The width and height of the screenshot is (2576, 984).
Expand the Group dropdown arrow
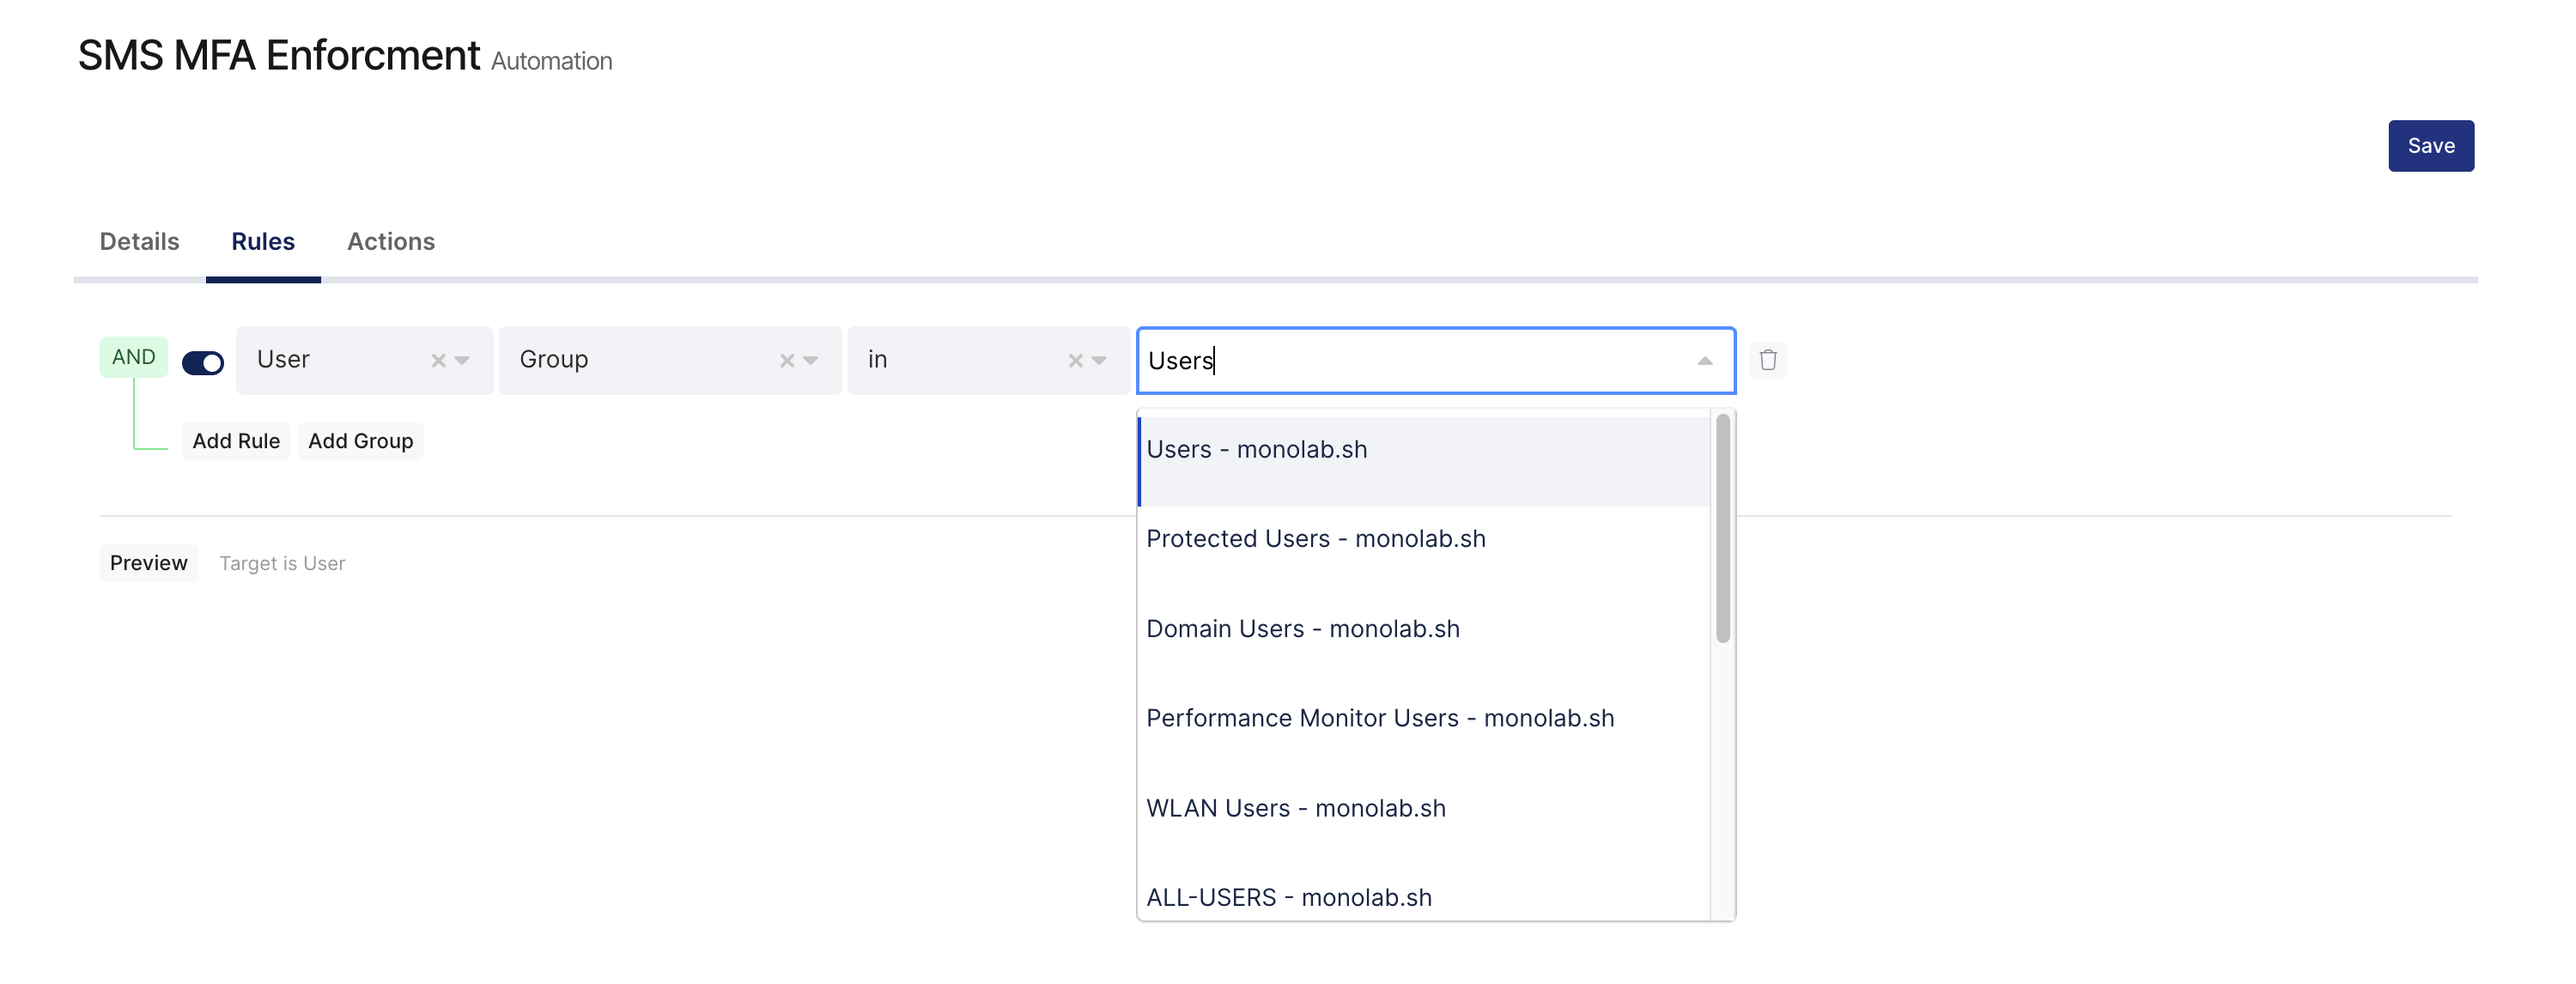[811, 361]
